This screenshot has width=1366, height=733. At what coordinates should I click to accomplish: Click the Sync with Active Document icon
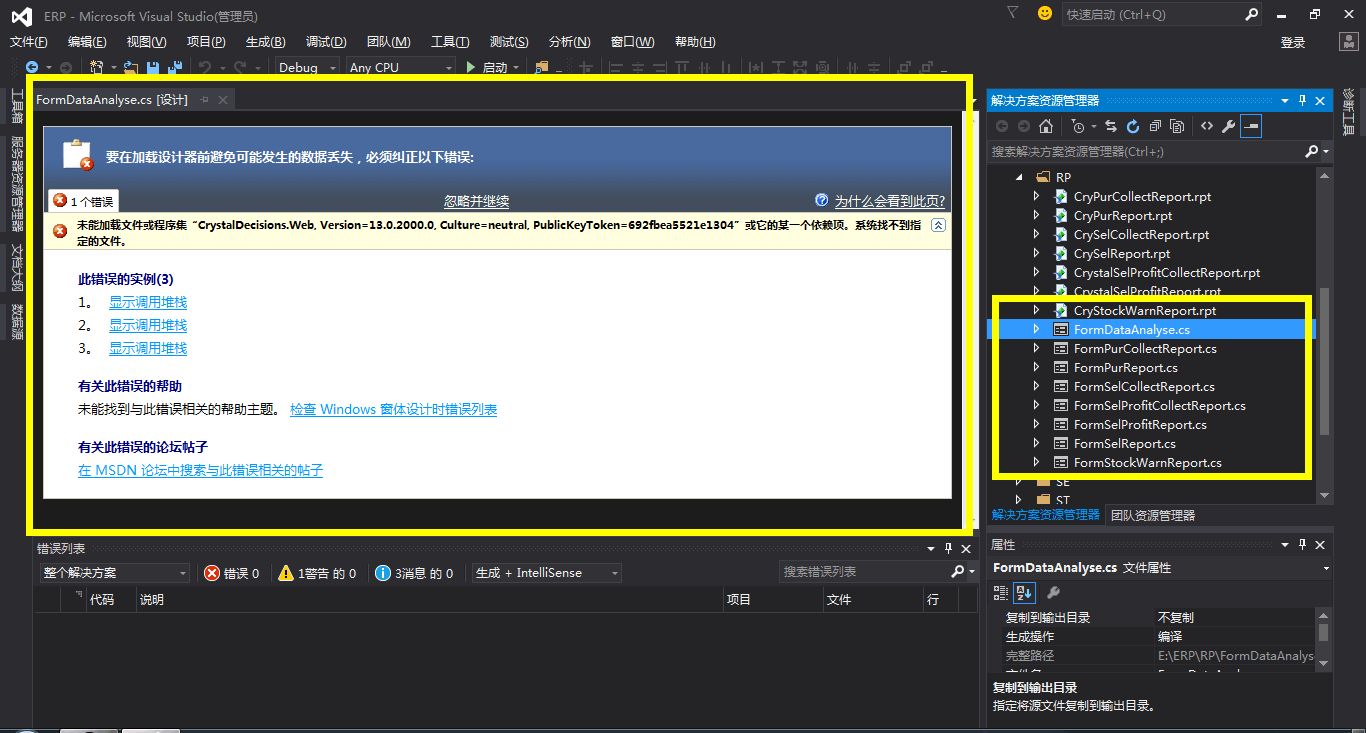click(x=1111, y=126)
